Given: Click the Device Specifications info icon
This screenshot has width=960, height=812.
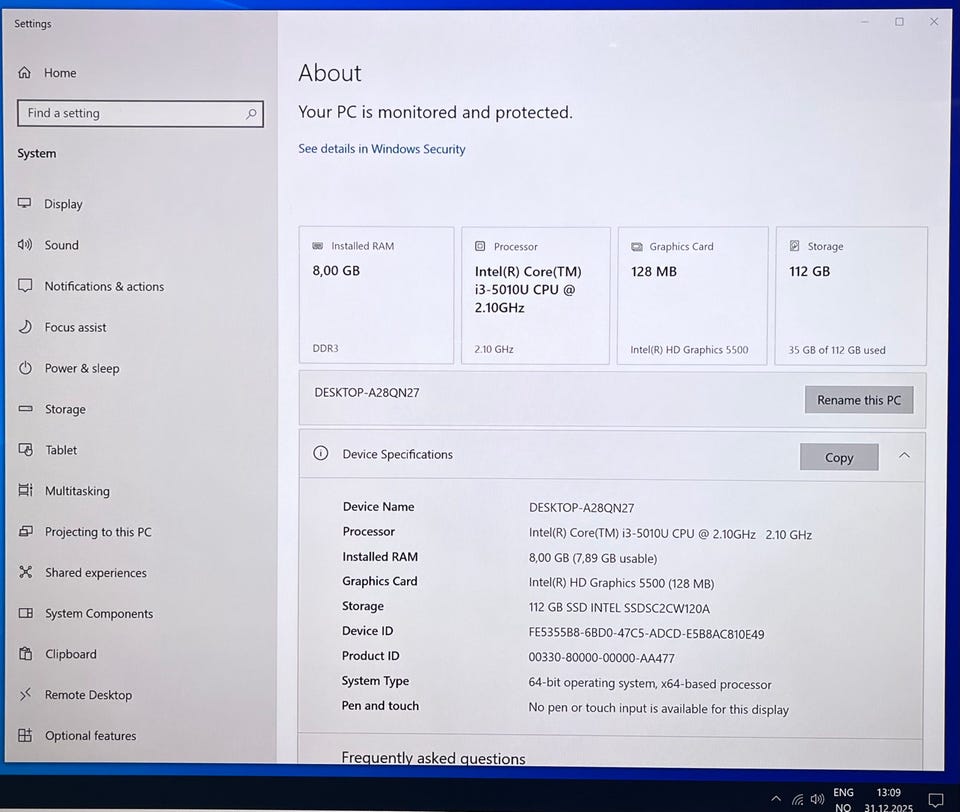Looking at the screenshot, I should tap(321, 453).
